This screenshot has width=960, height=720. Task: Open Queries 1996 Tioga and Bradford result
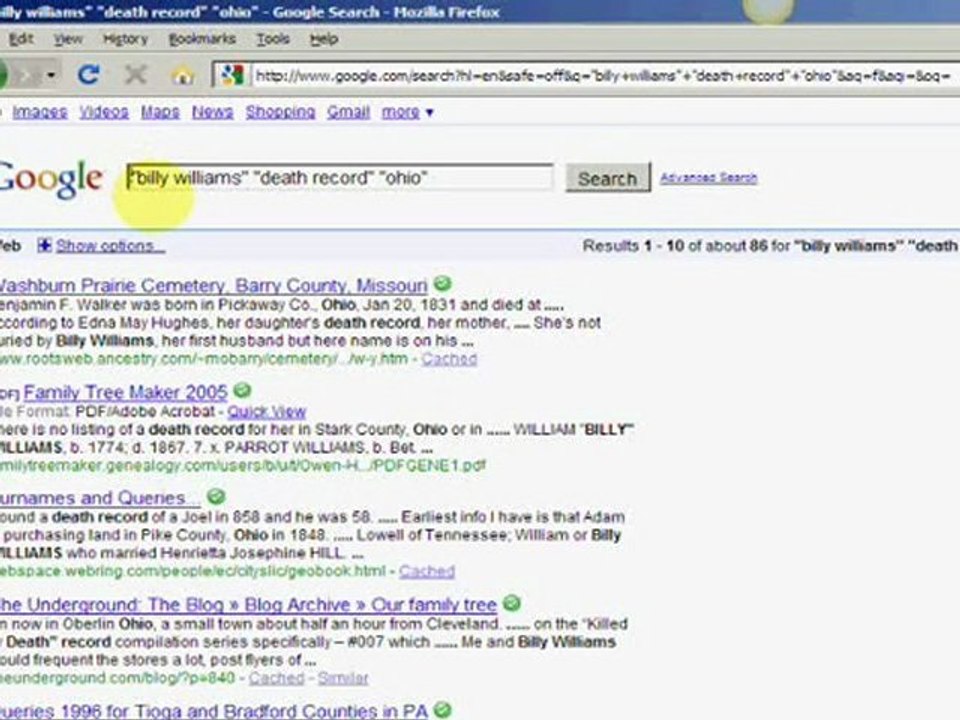coord(213,711)
